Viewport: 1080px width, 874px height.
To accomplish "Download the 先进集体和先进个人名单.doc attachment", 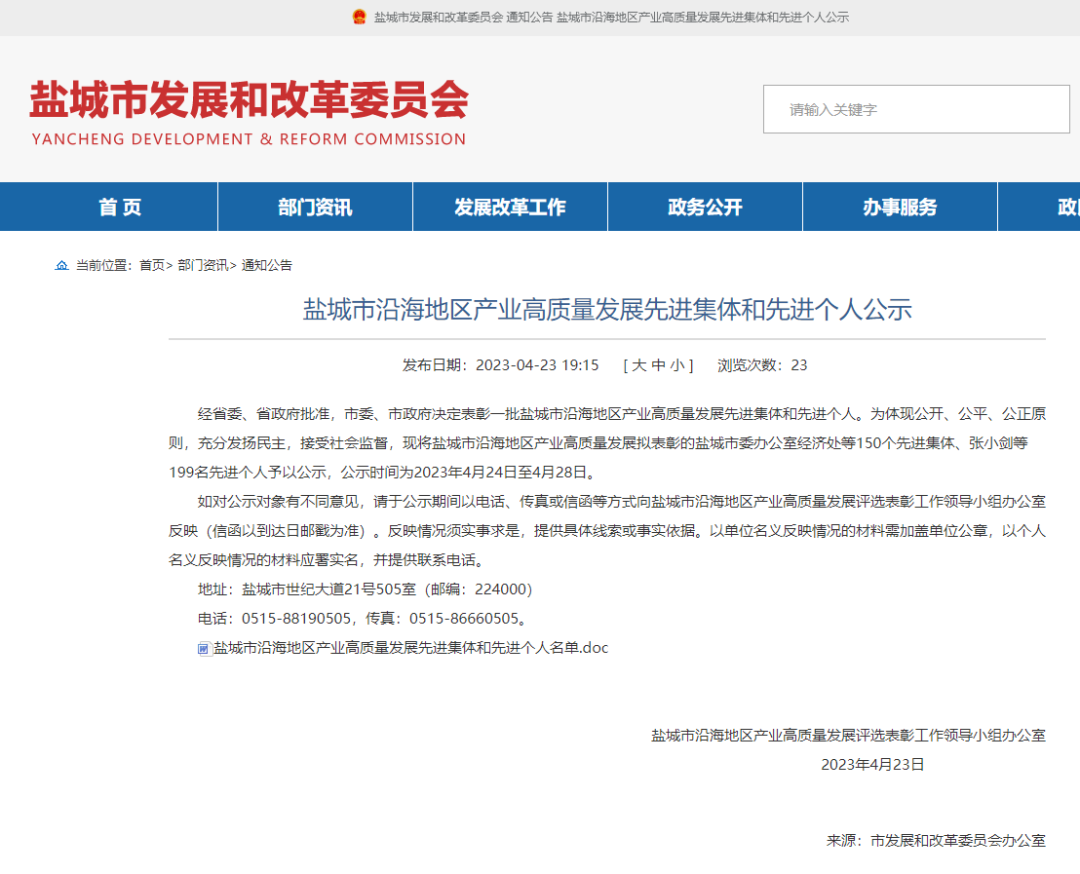I will click(410, 648).
